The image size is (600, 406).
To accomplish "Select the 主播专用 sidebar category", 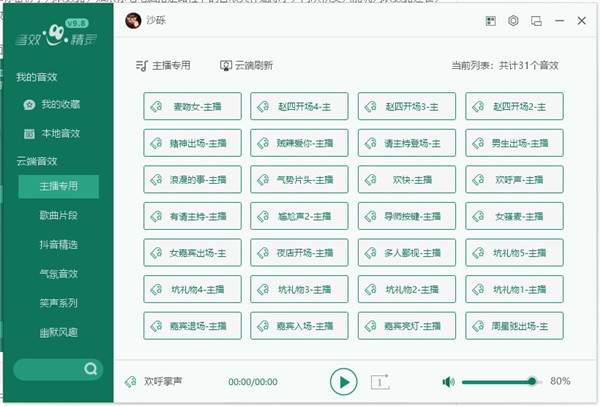I will click(x=59, y=186).
